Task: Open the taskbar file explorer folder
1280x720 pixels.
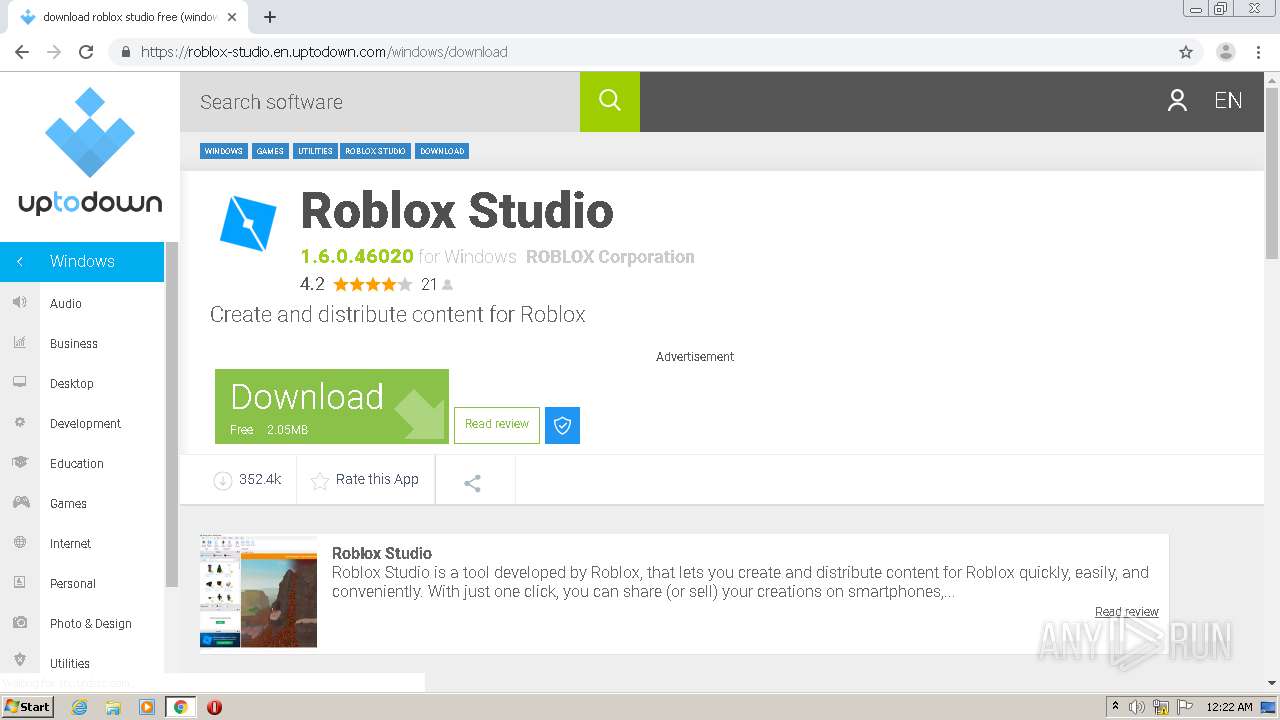Action: 113,707
